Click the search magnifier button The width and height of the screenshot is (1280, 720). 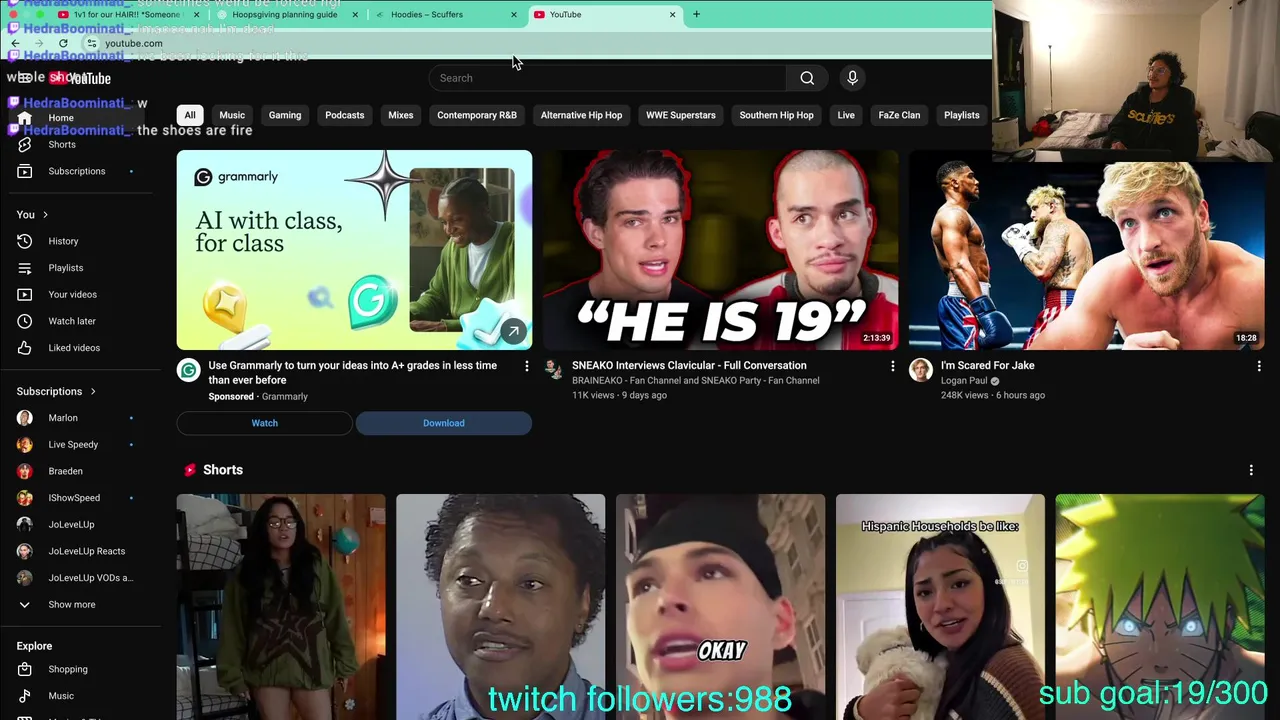coord(807,78)
